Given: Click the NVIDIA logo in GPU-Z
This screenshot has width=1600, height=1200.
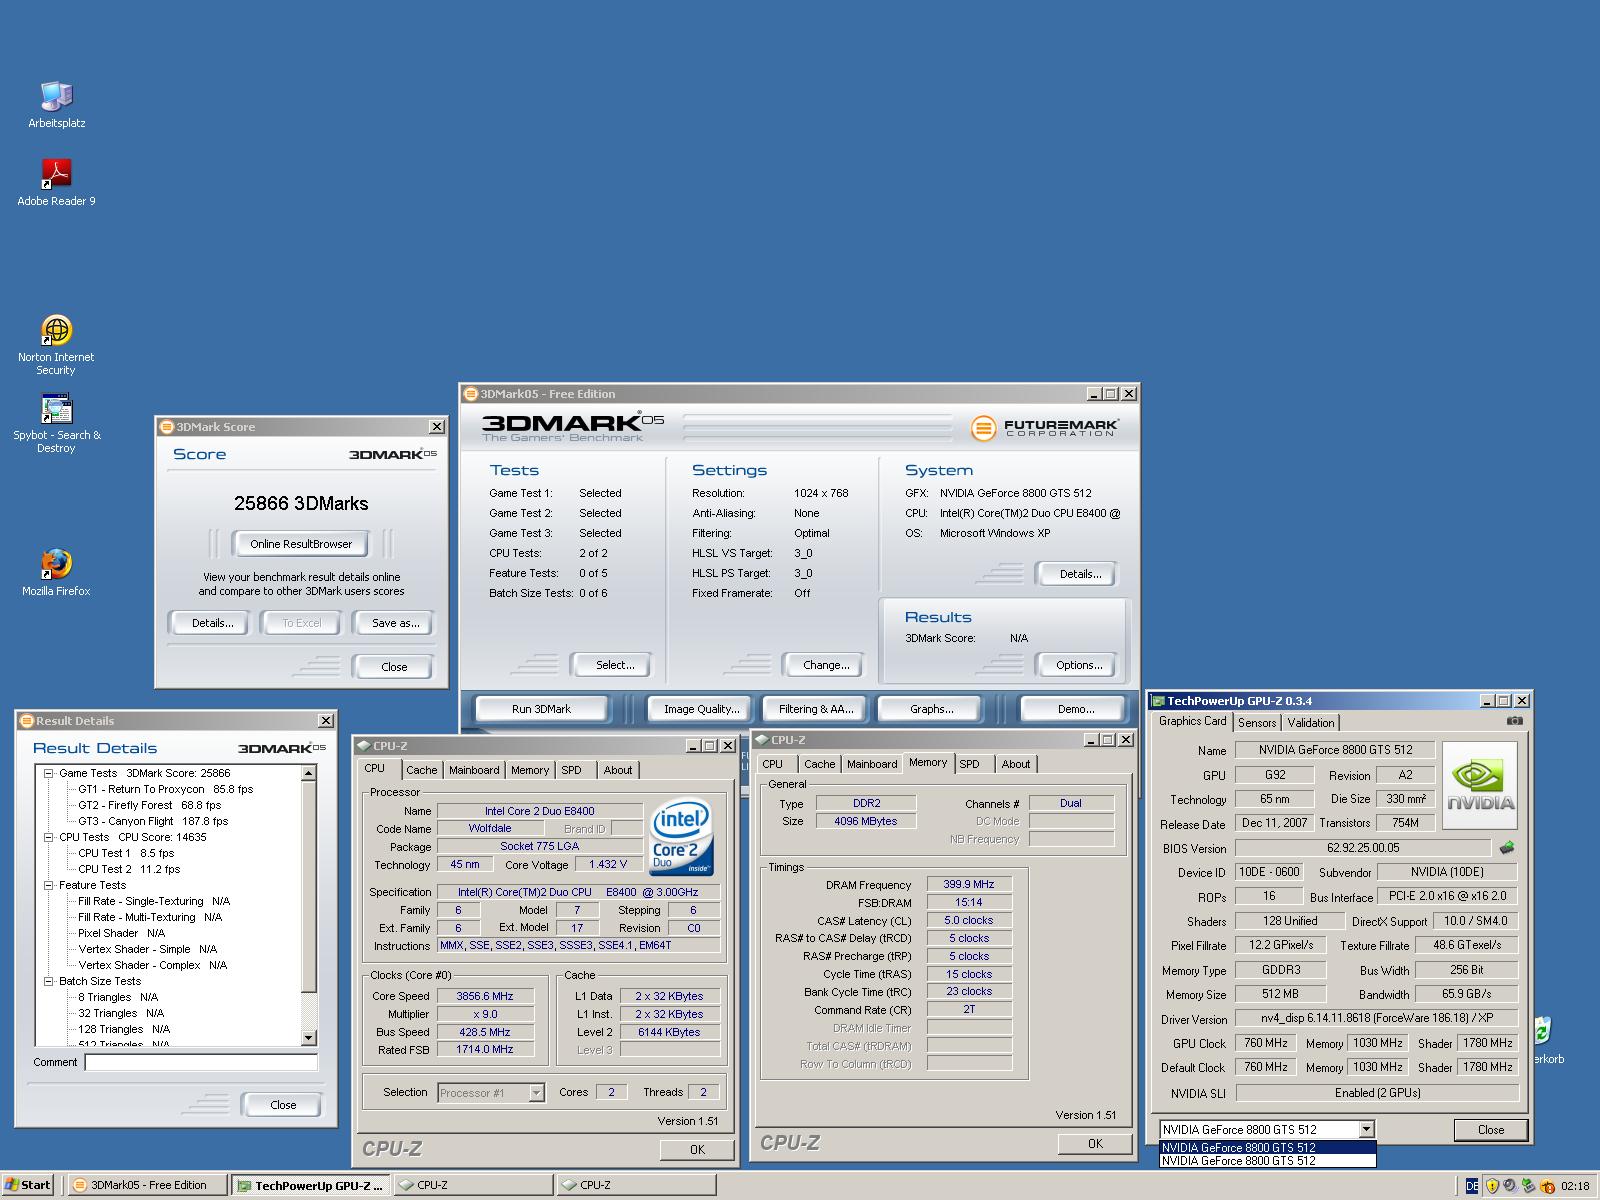Looking at the screenshot, I should click(1480, 785).
